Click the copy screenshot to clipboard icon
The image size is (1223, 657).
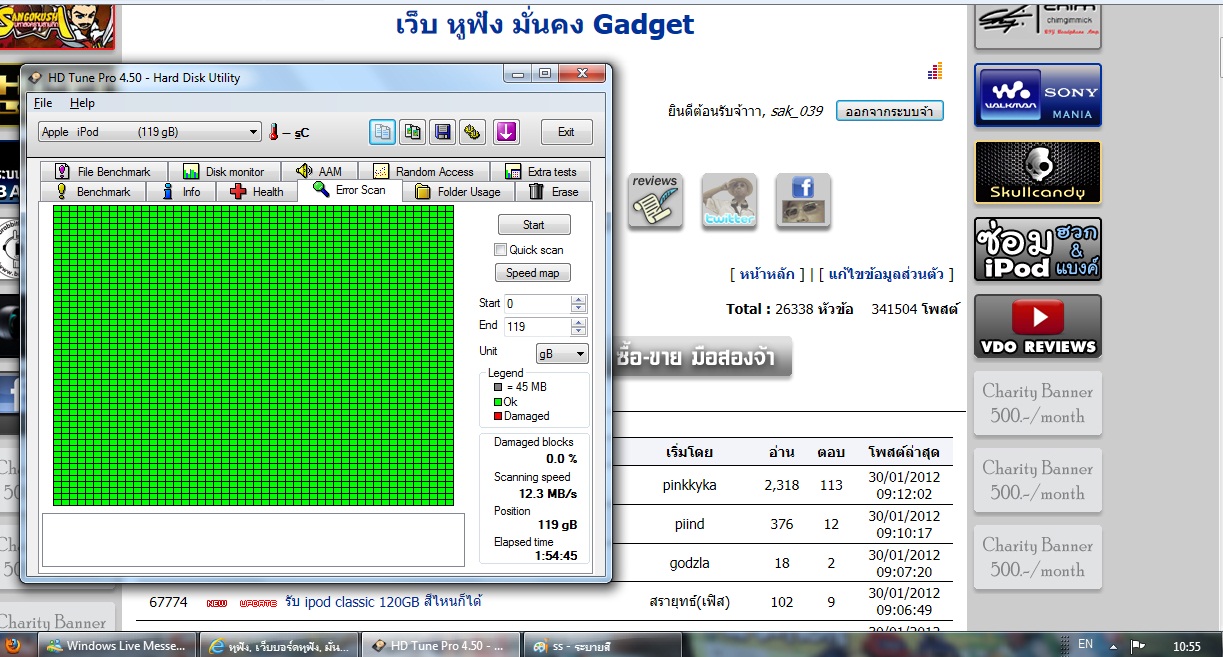(411, 132)
